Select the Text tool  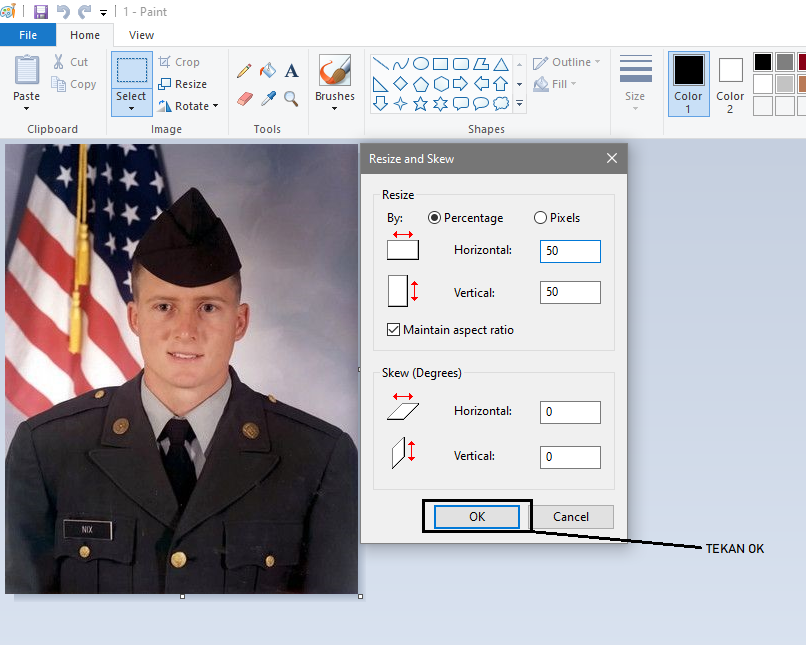[x=291, y=70]
